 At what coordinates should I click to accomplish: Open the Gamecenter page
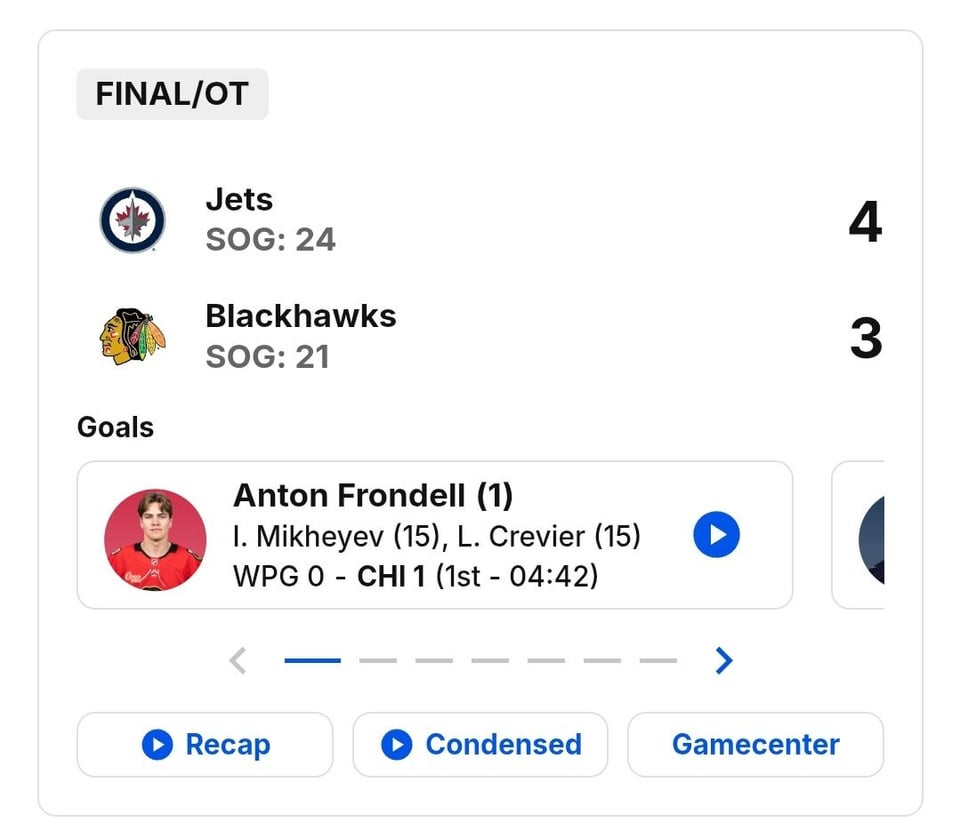point(755,745)
